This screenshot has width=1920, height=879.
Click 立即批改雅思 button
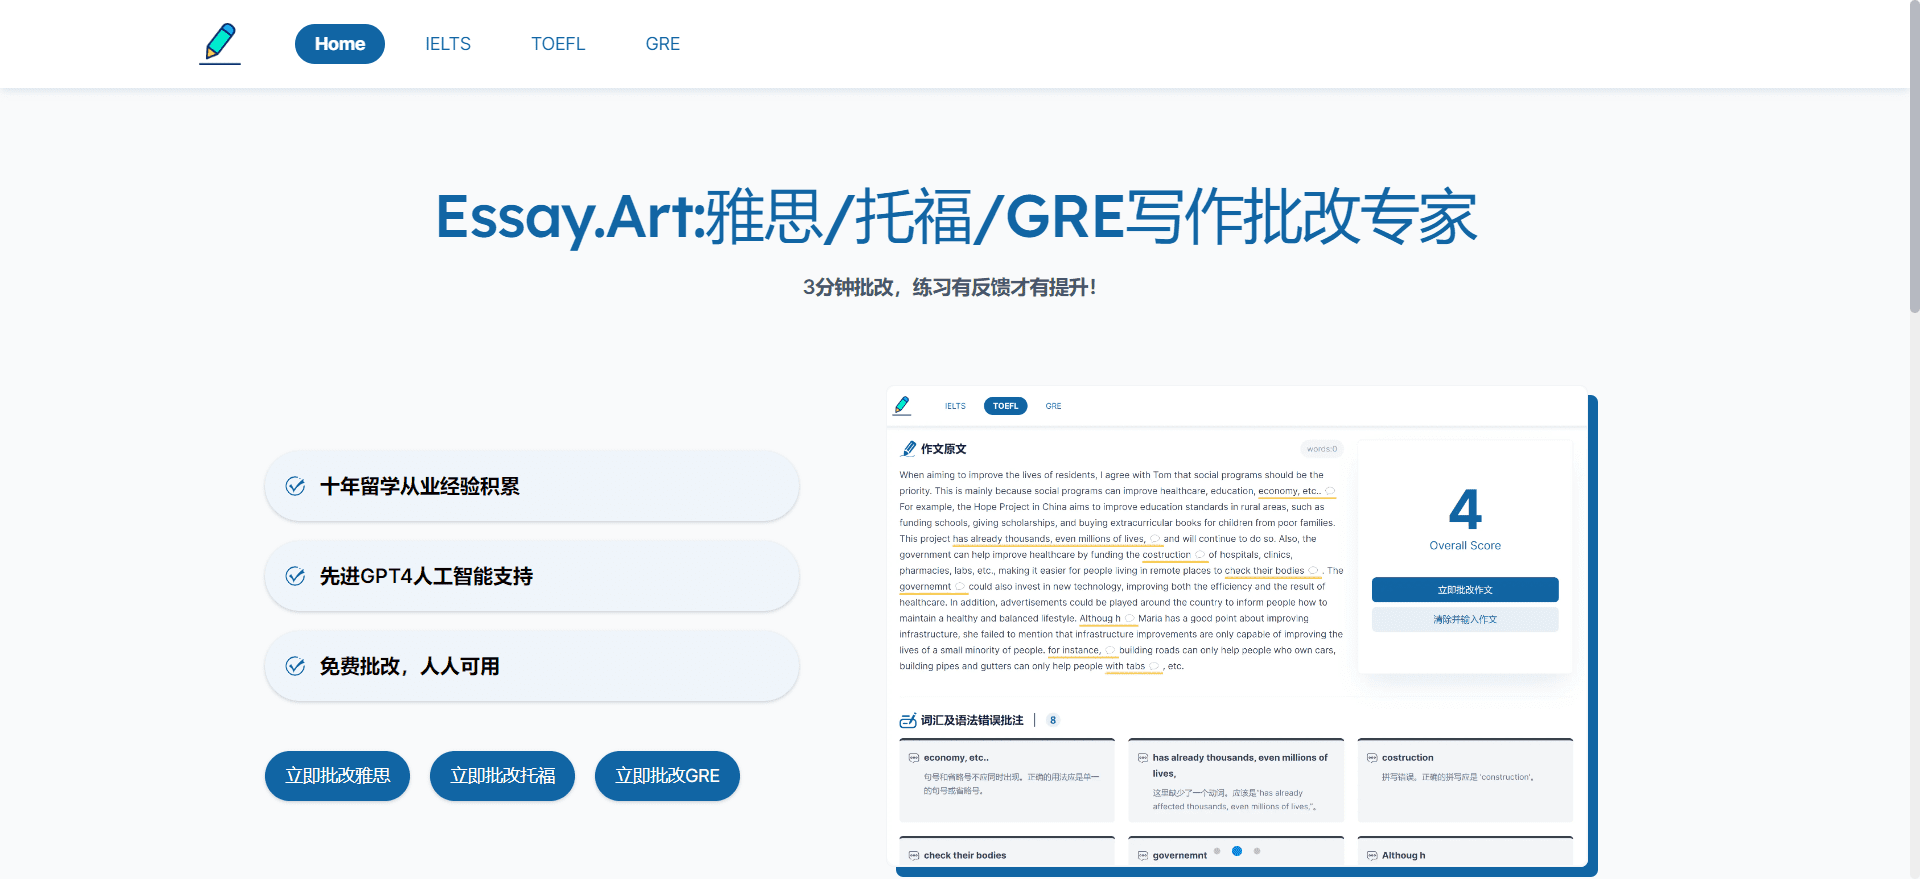338,776
